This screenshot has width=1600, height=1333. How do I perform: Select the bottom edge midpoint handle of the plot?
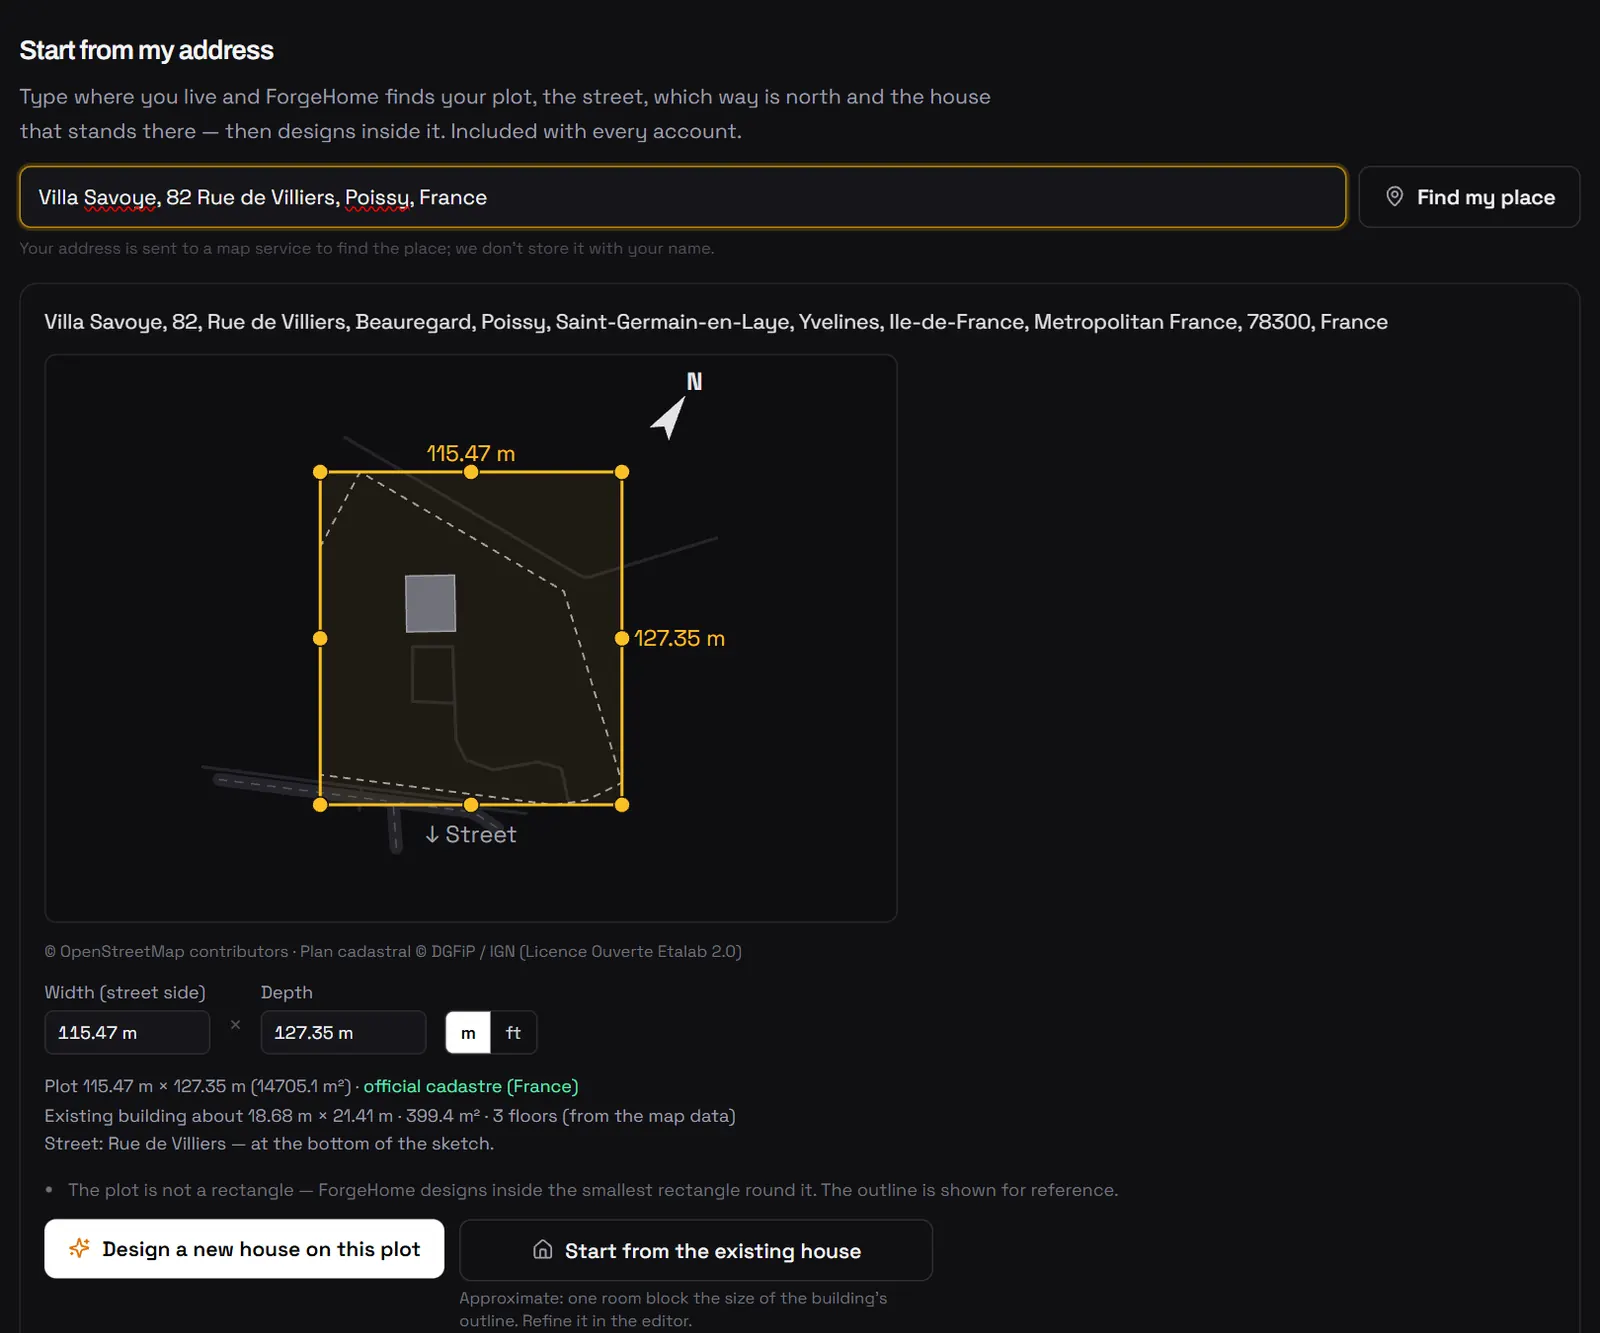click(x=471, y=805)
